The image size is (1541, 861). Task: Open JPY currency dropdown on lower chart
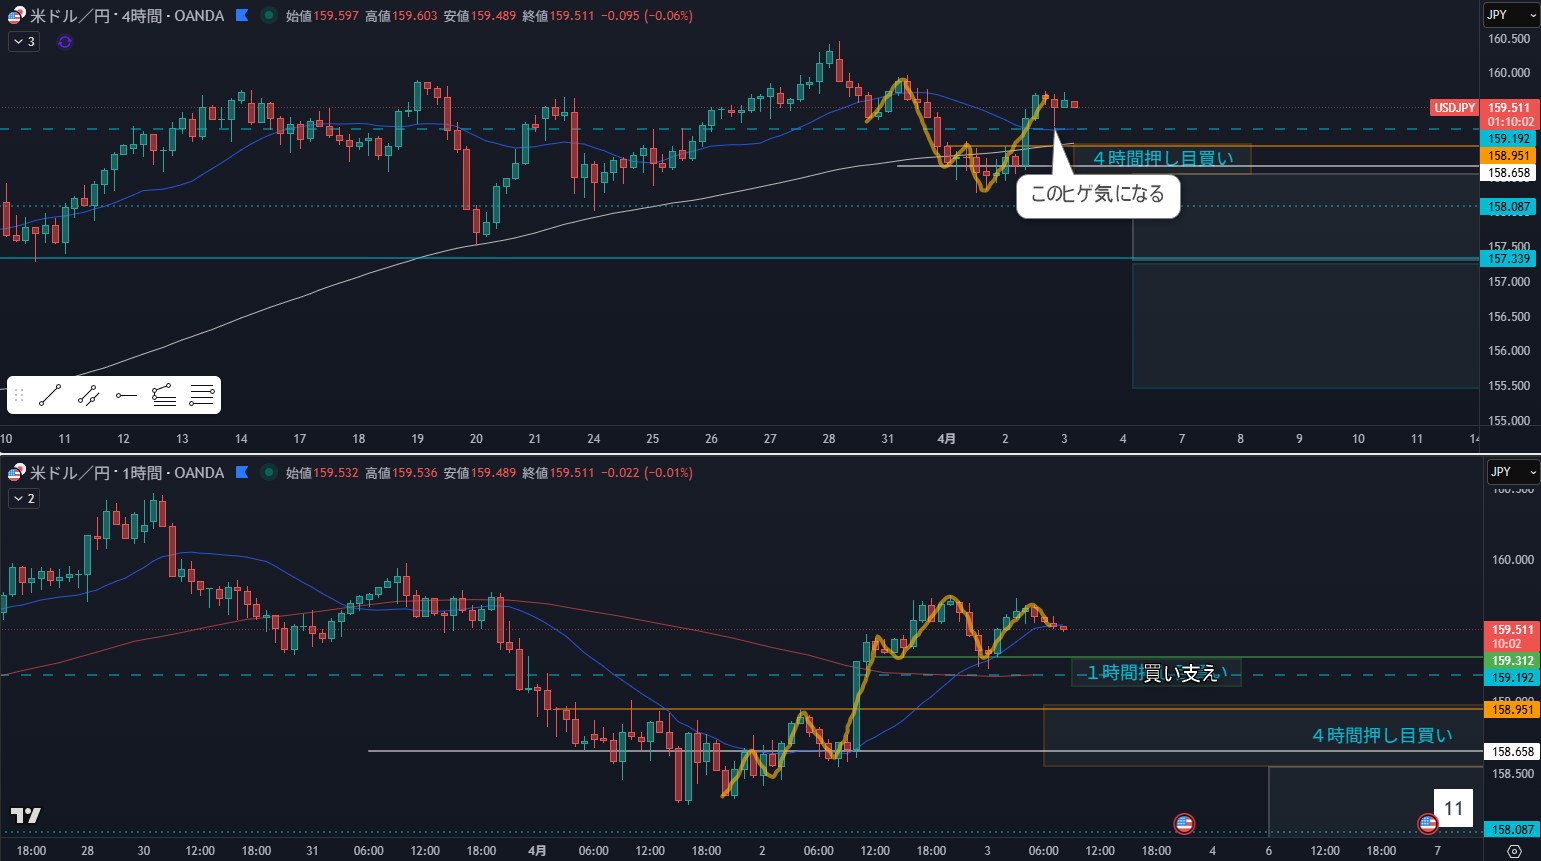[x=1511, y=472]
